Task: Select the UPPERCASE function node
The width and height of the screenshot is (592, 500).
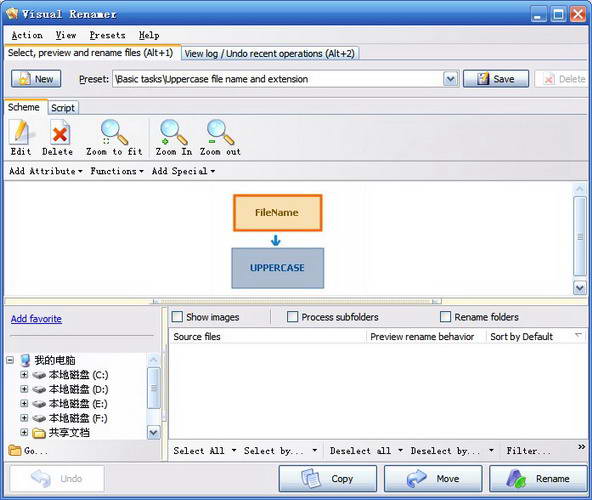Action: pos(278,268)
